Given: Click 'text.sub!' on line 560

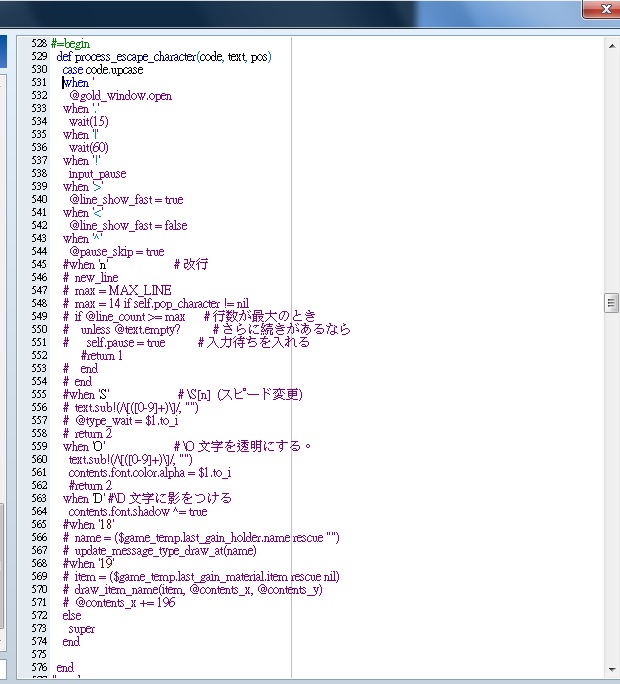Looking at the screenshot, I should coord(89,460).
